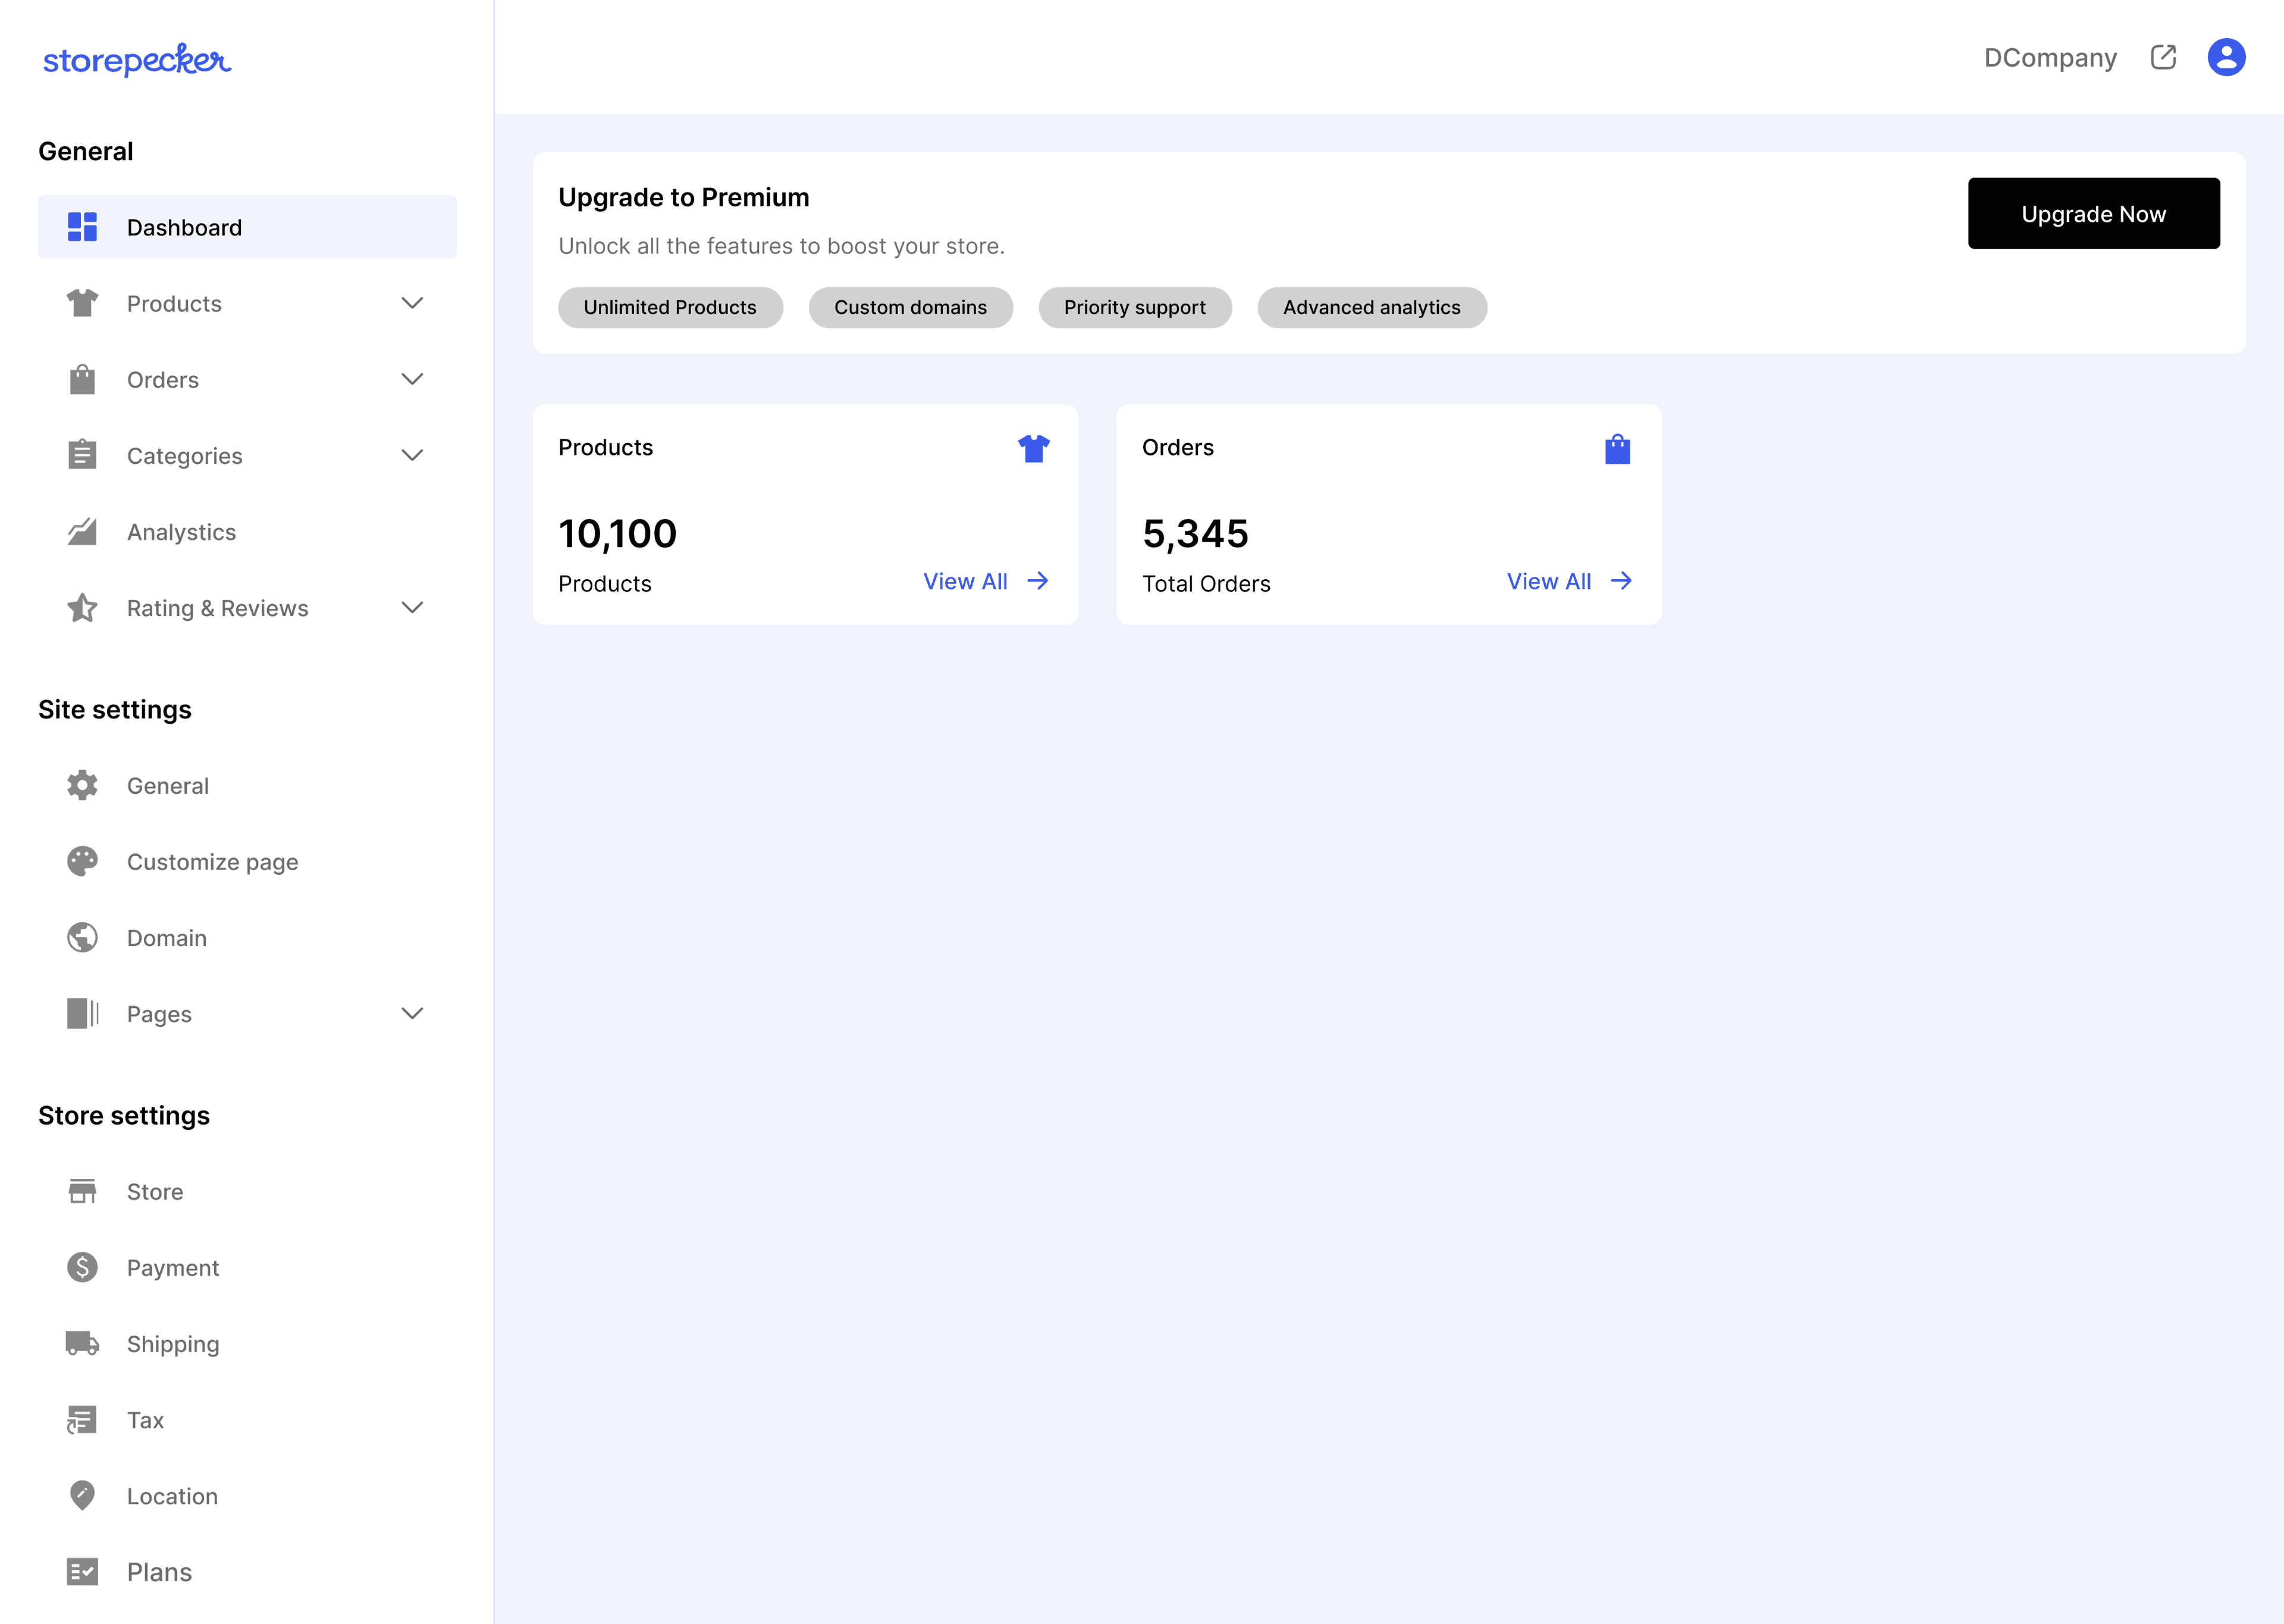Viewport: 2284px width, 1624px height.
Task: Click the blue shopping bag icon in Orders card
Action: (1617, 449)
